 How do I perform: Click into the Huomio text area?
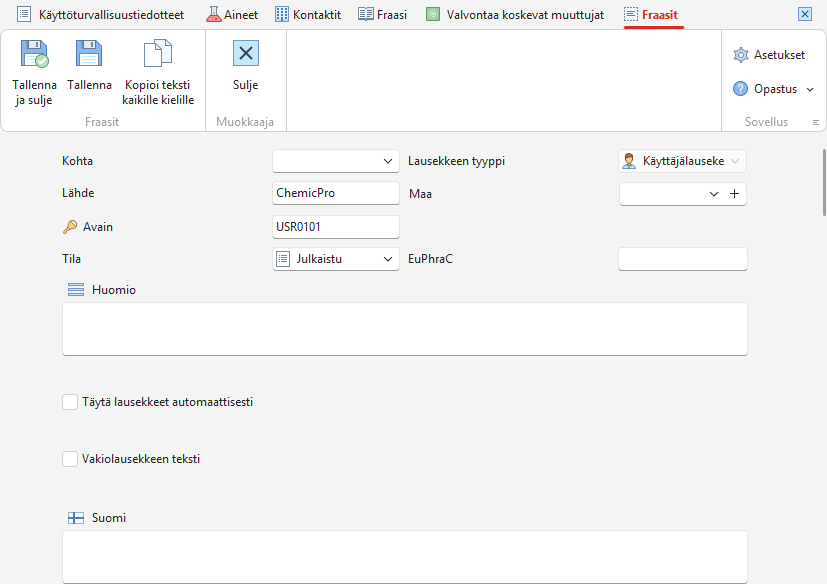(405, 329)
